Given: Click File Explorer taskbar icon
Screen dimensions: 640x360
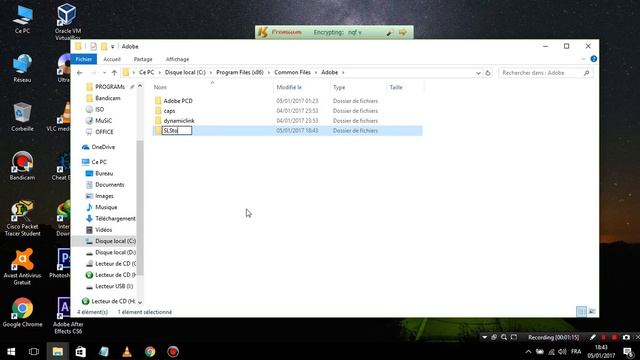Looking at the screenshot, I should click(58, 351).
